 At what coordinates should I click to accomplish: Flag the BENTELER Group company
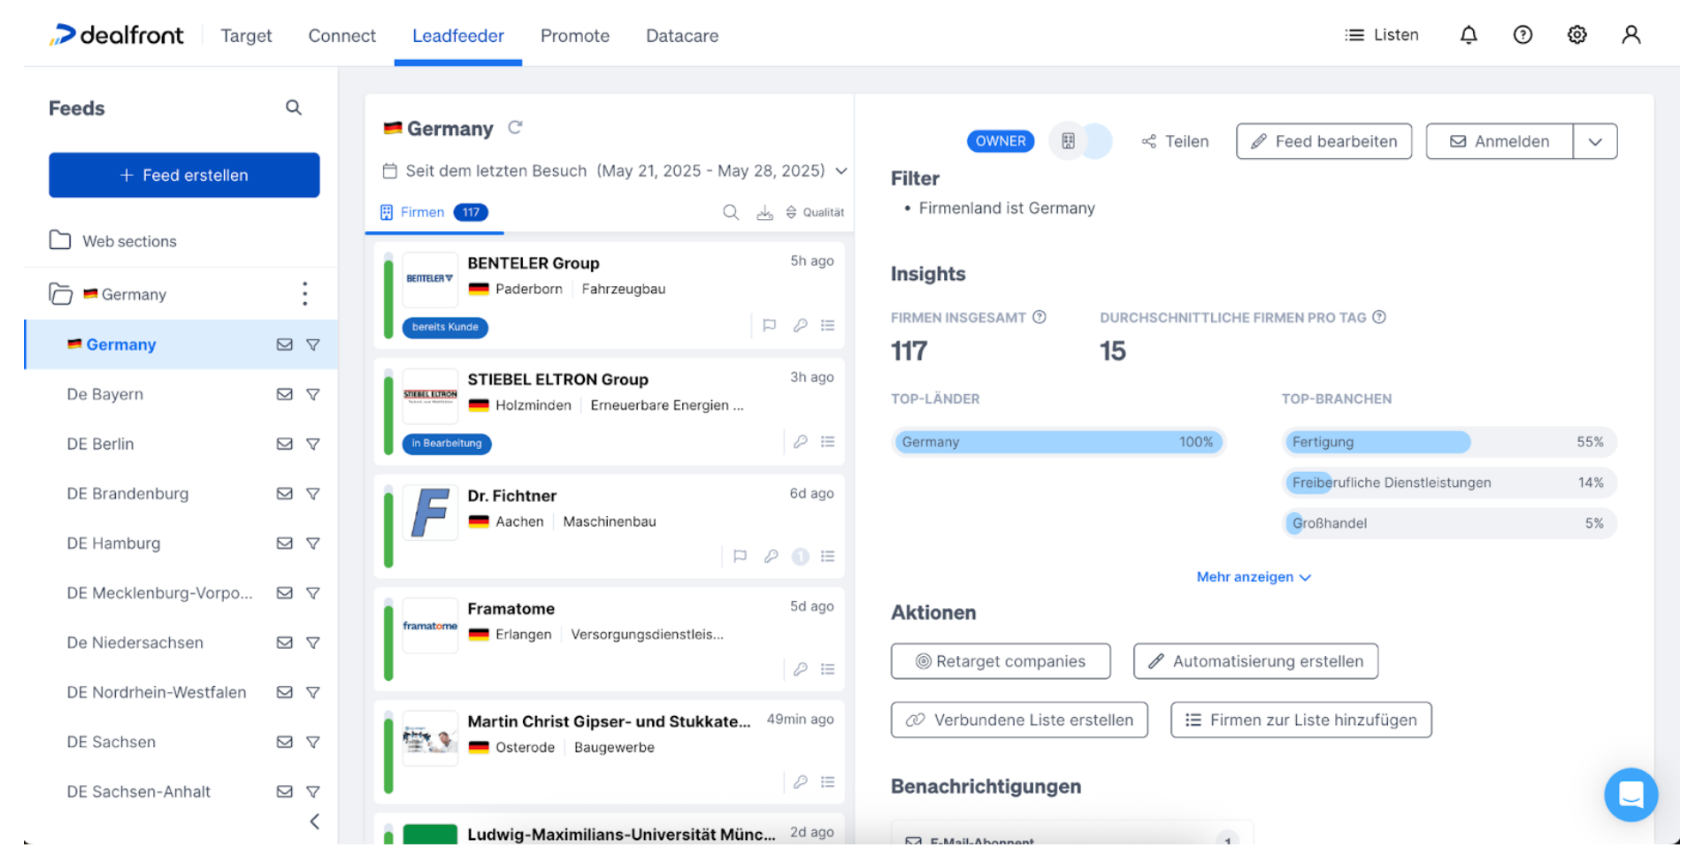point(769,325)
